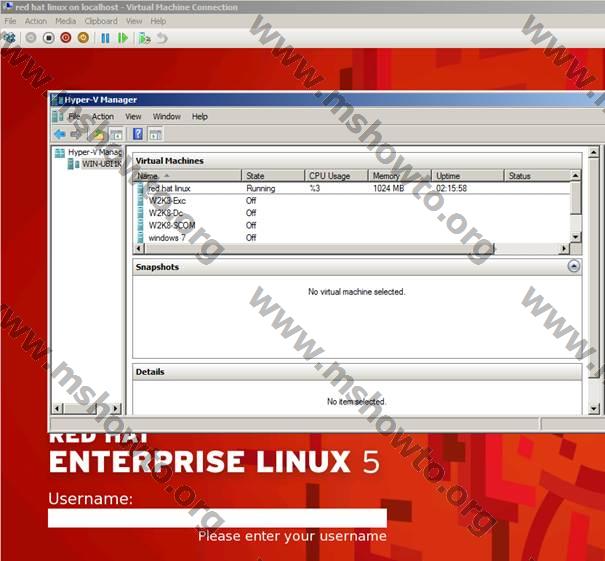Sort by the Memory column header
Viewport: 605px width, 561px height.
point(400,176)
